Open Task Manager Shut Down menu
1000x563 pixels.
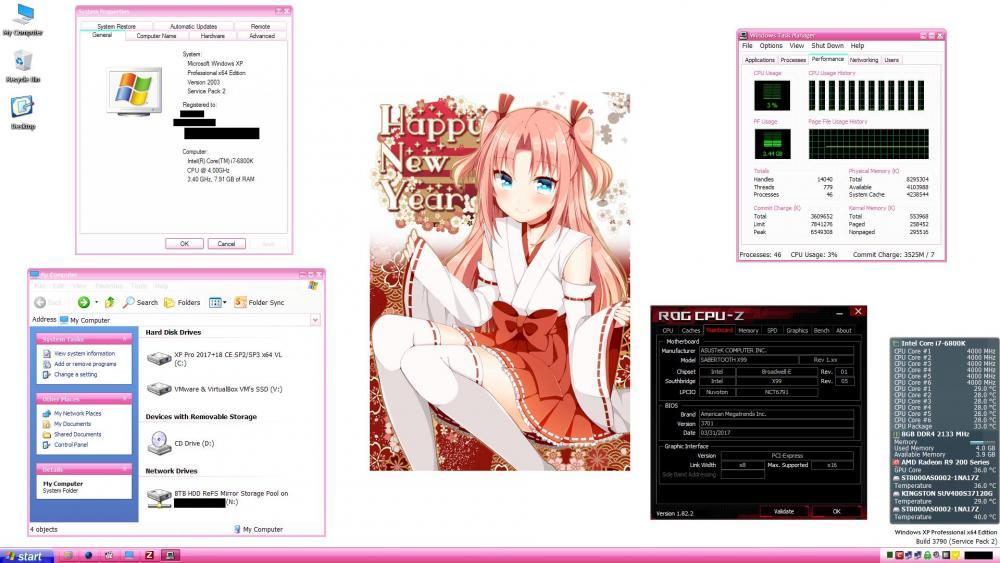827,46
